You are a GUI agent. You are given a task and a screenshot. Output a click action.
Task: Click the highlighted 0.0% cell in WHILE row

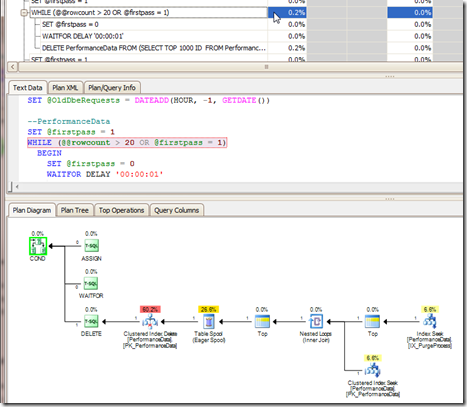click(x=410, y=13)
